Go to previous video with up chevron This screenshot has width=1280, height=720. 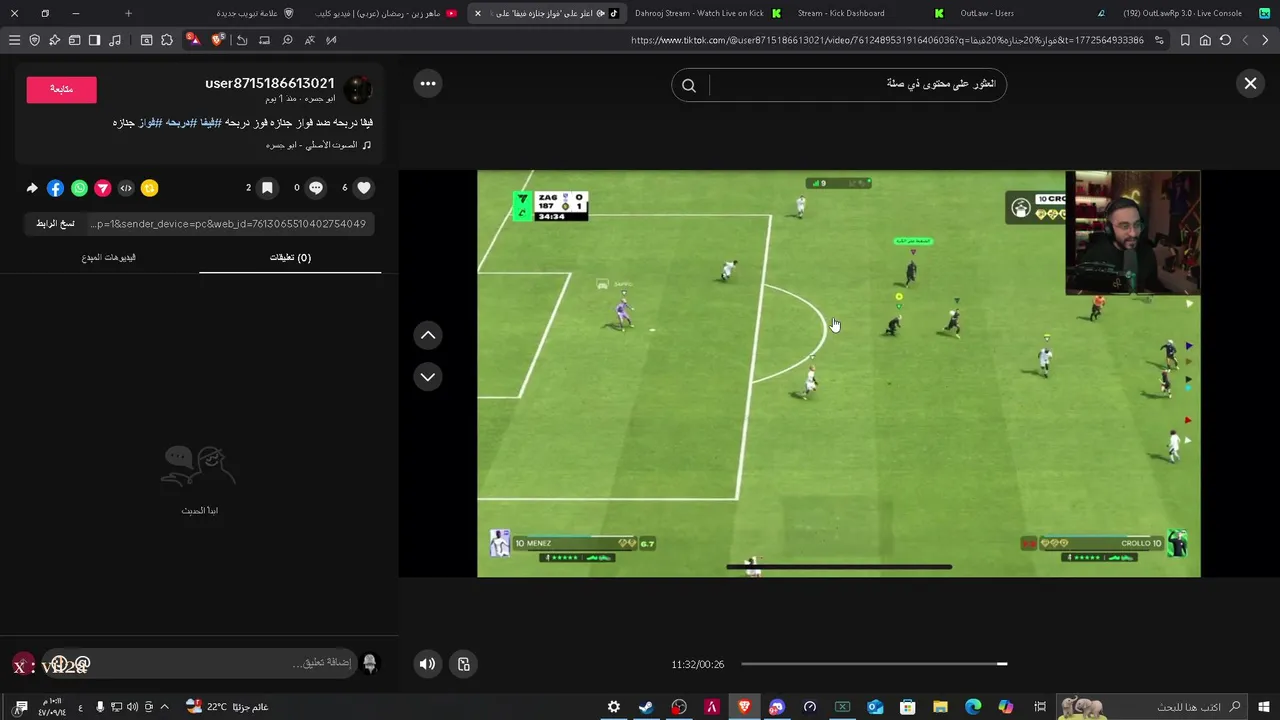tap(428, 335)
